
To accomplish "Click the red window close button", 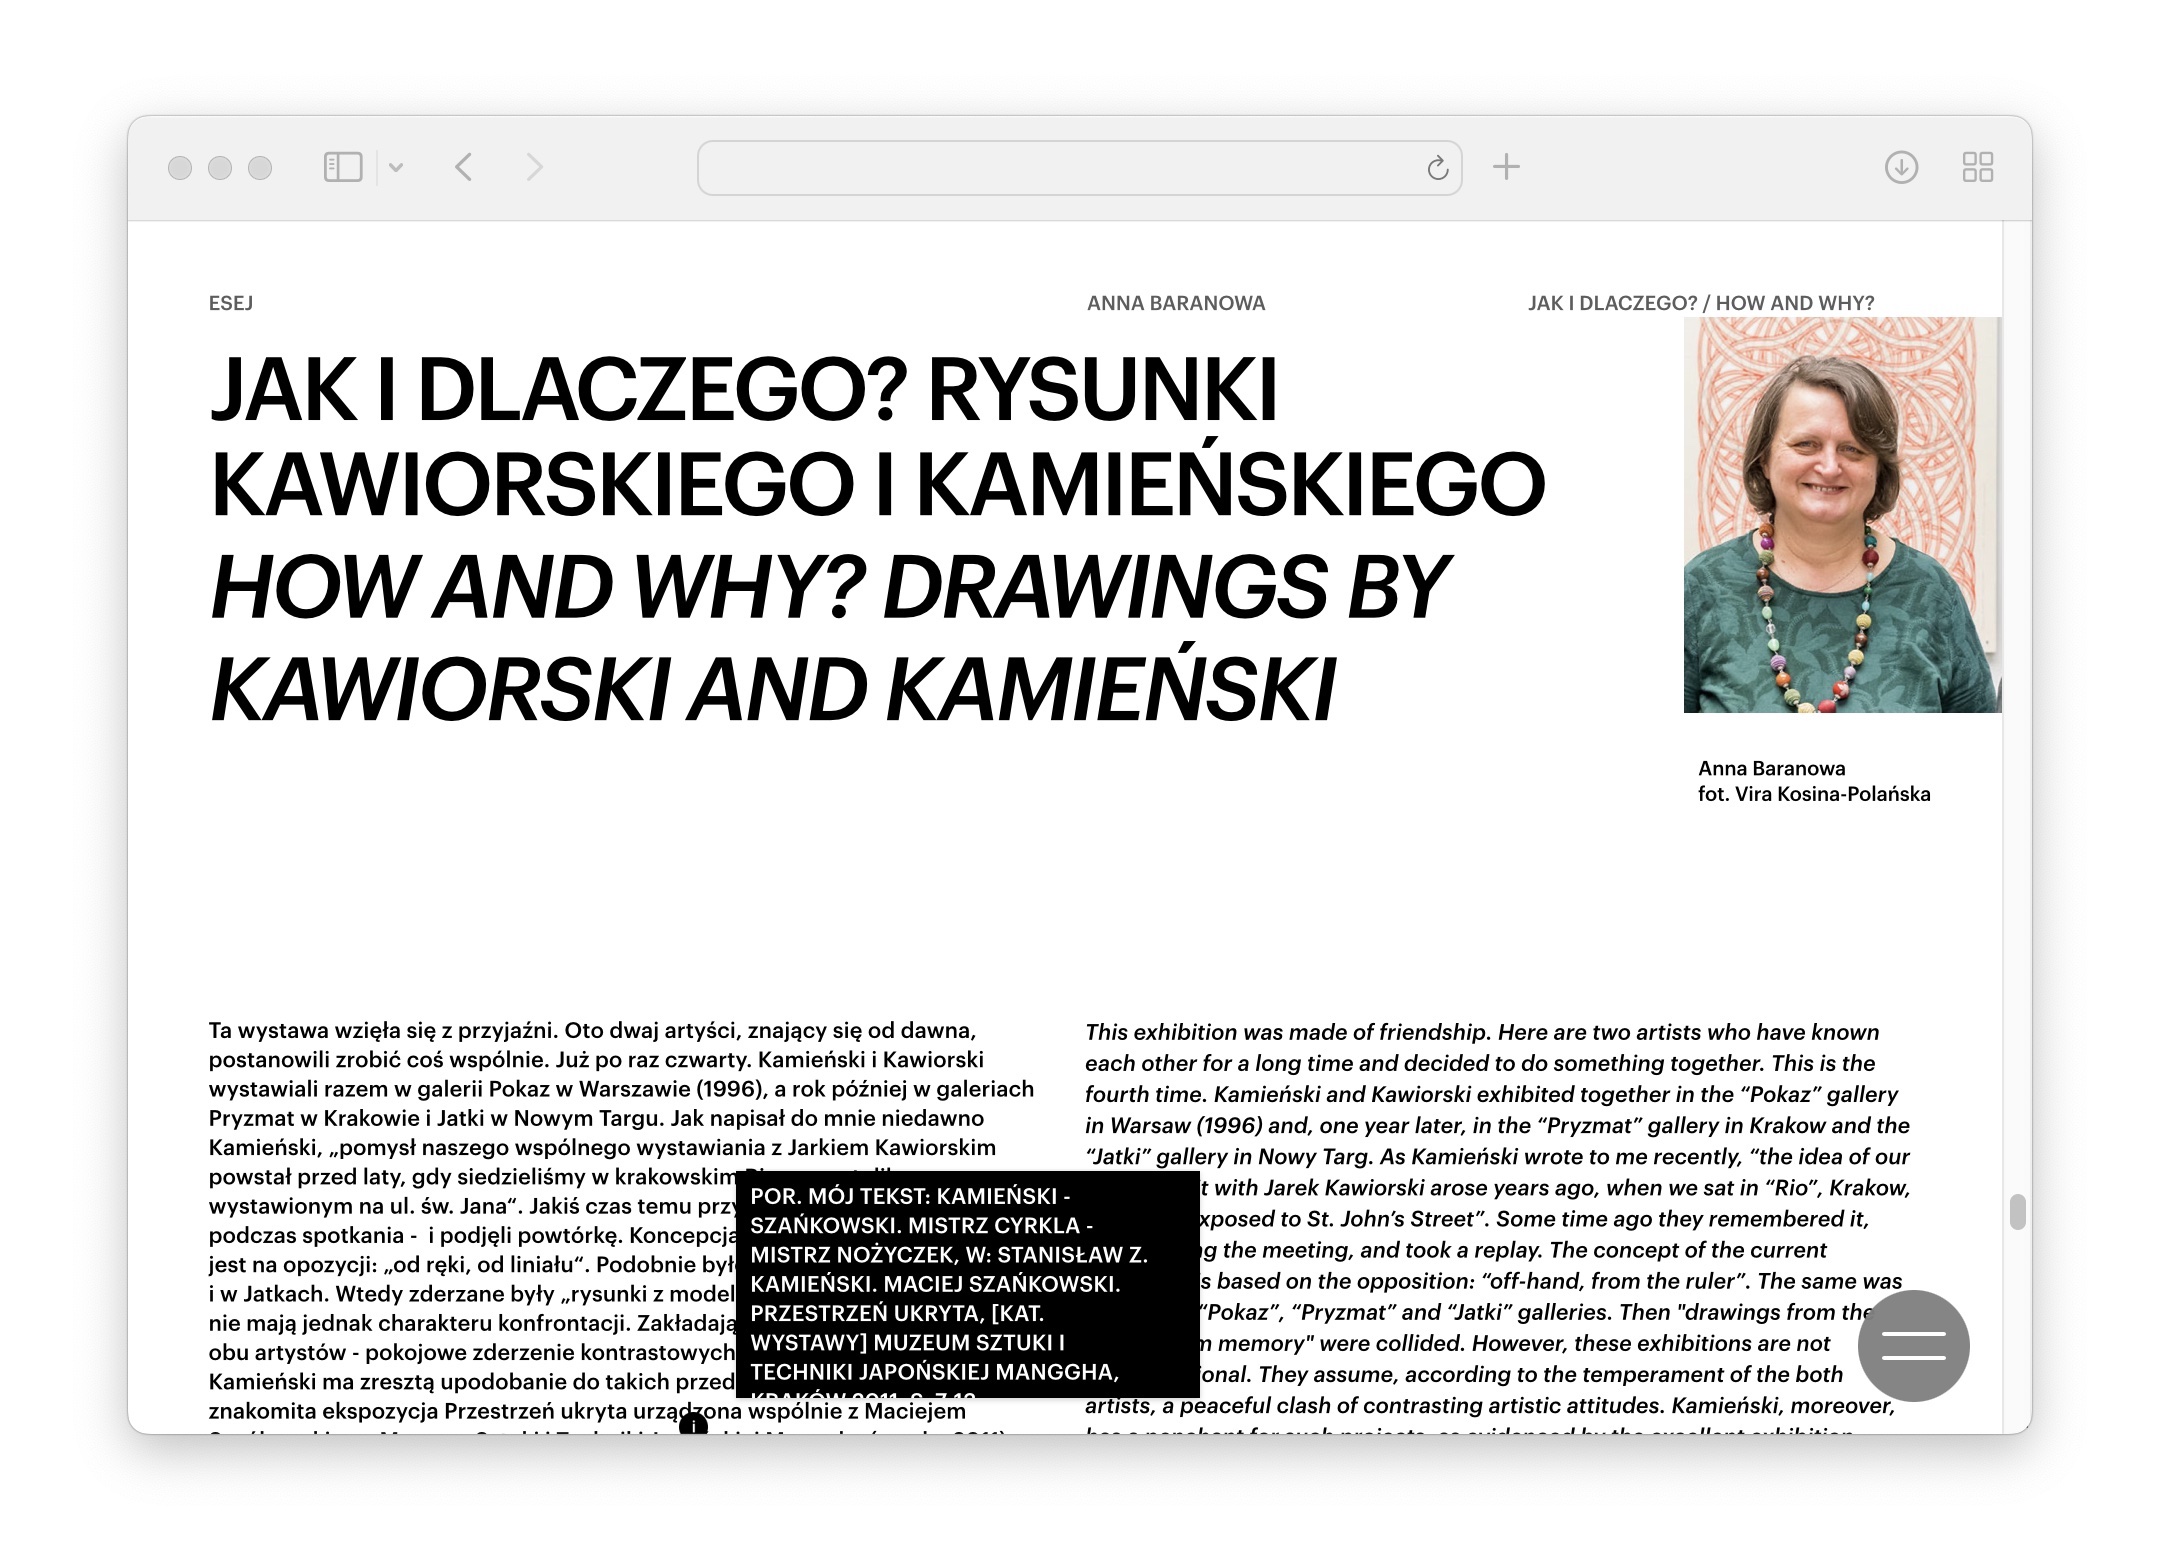I will click(x=180, y=168).
